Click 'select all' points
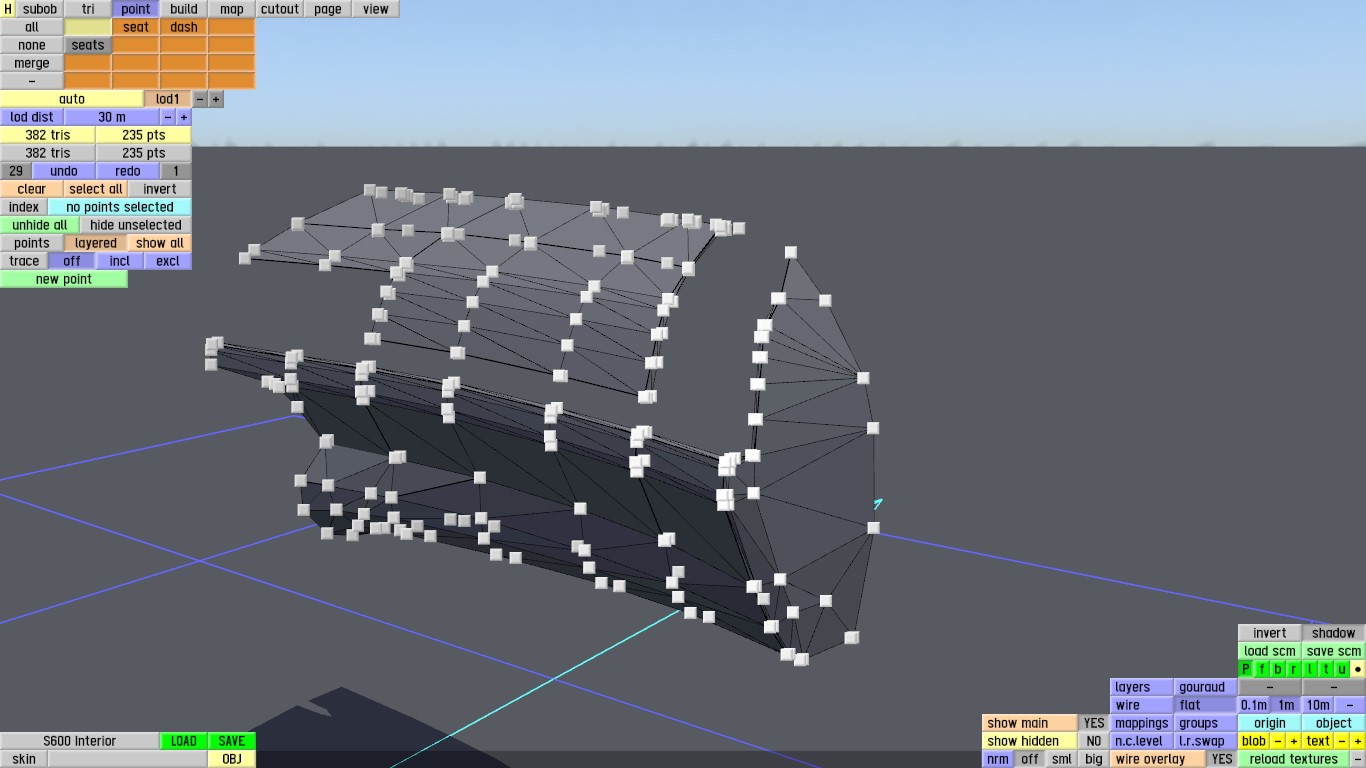This screenshot has width=1366, height=768. click(x=96, y=189)
